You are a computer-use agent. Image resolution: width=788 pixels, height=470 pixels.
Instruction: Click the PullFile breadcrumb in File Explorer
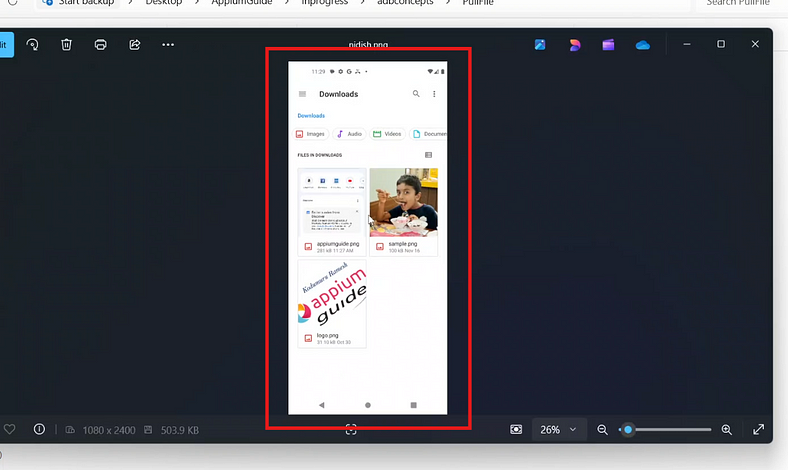tap(478, 3)
